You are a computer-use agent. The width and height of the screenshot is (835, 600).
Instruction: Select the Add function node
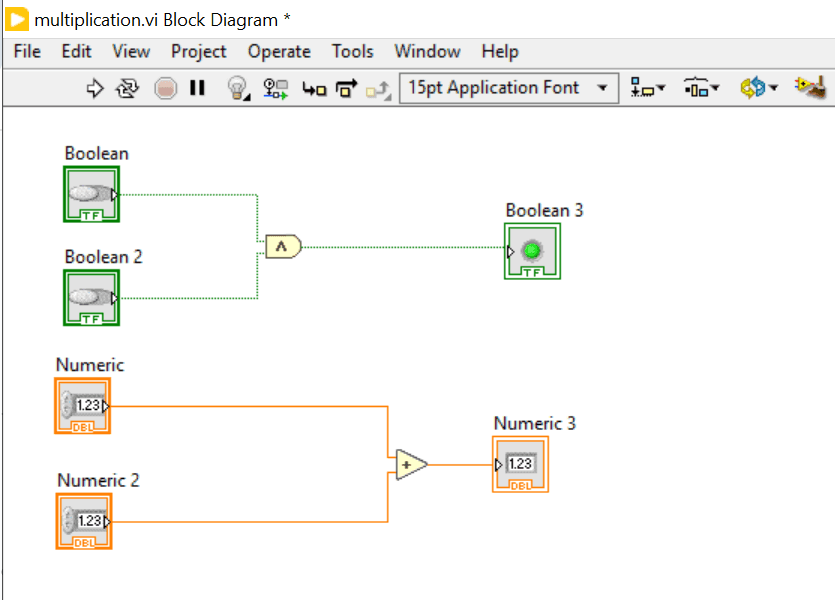[410, 464]
